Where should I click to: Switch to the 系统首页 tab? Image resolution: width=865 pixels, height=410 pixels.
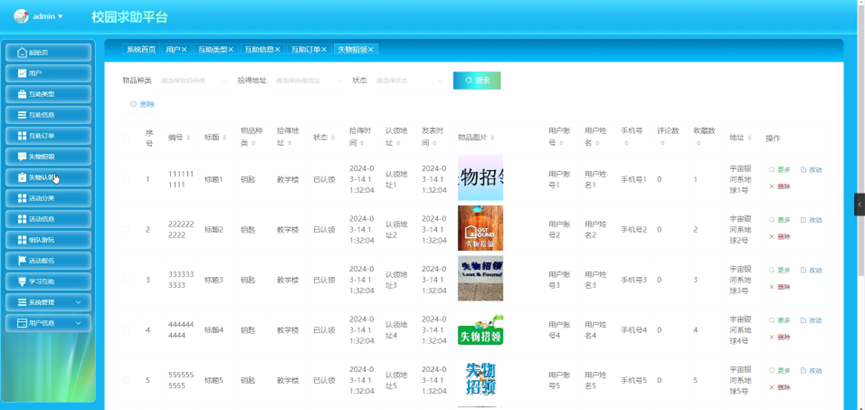141,50
